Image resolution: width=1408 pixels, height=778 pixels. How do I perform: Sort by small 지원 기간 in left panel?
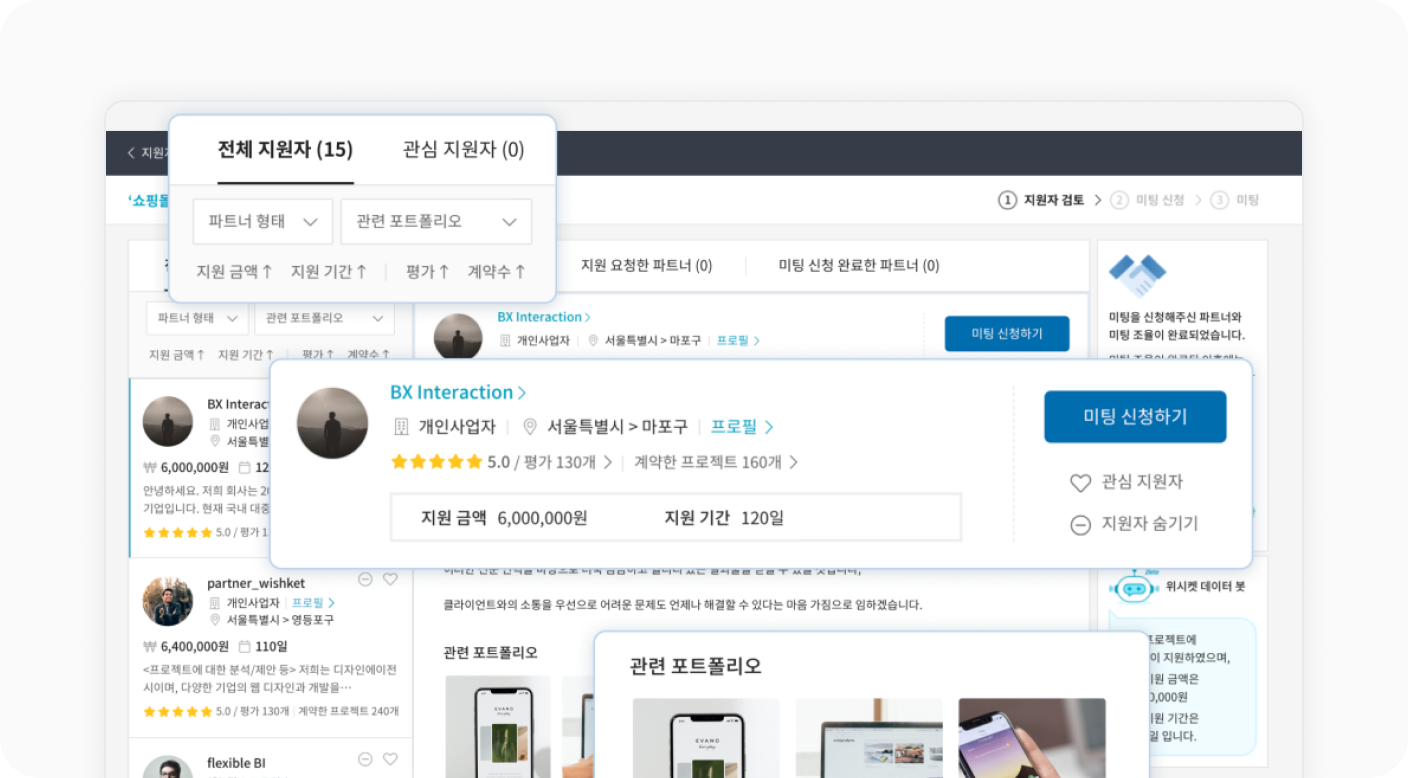pyautogui.click(x=246, y=354)
